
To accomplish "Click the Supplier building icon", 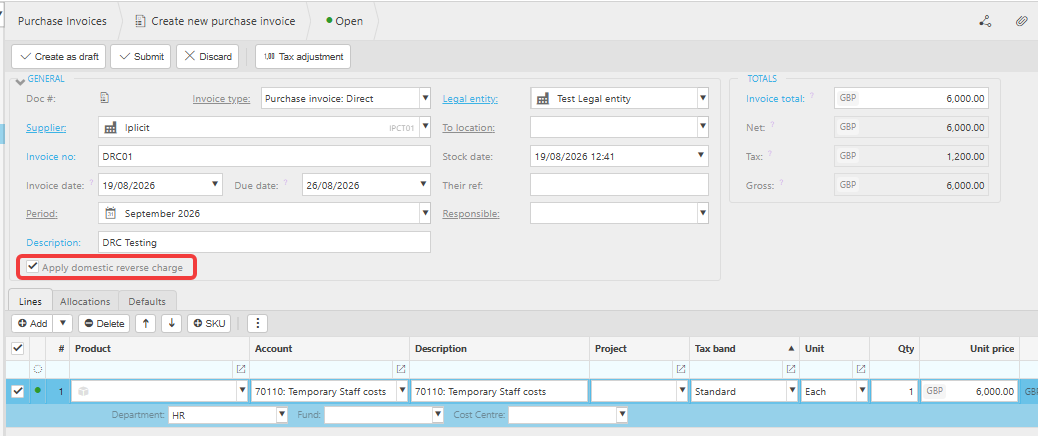I will tap(111, 128).
